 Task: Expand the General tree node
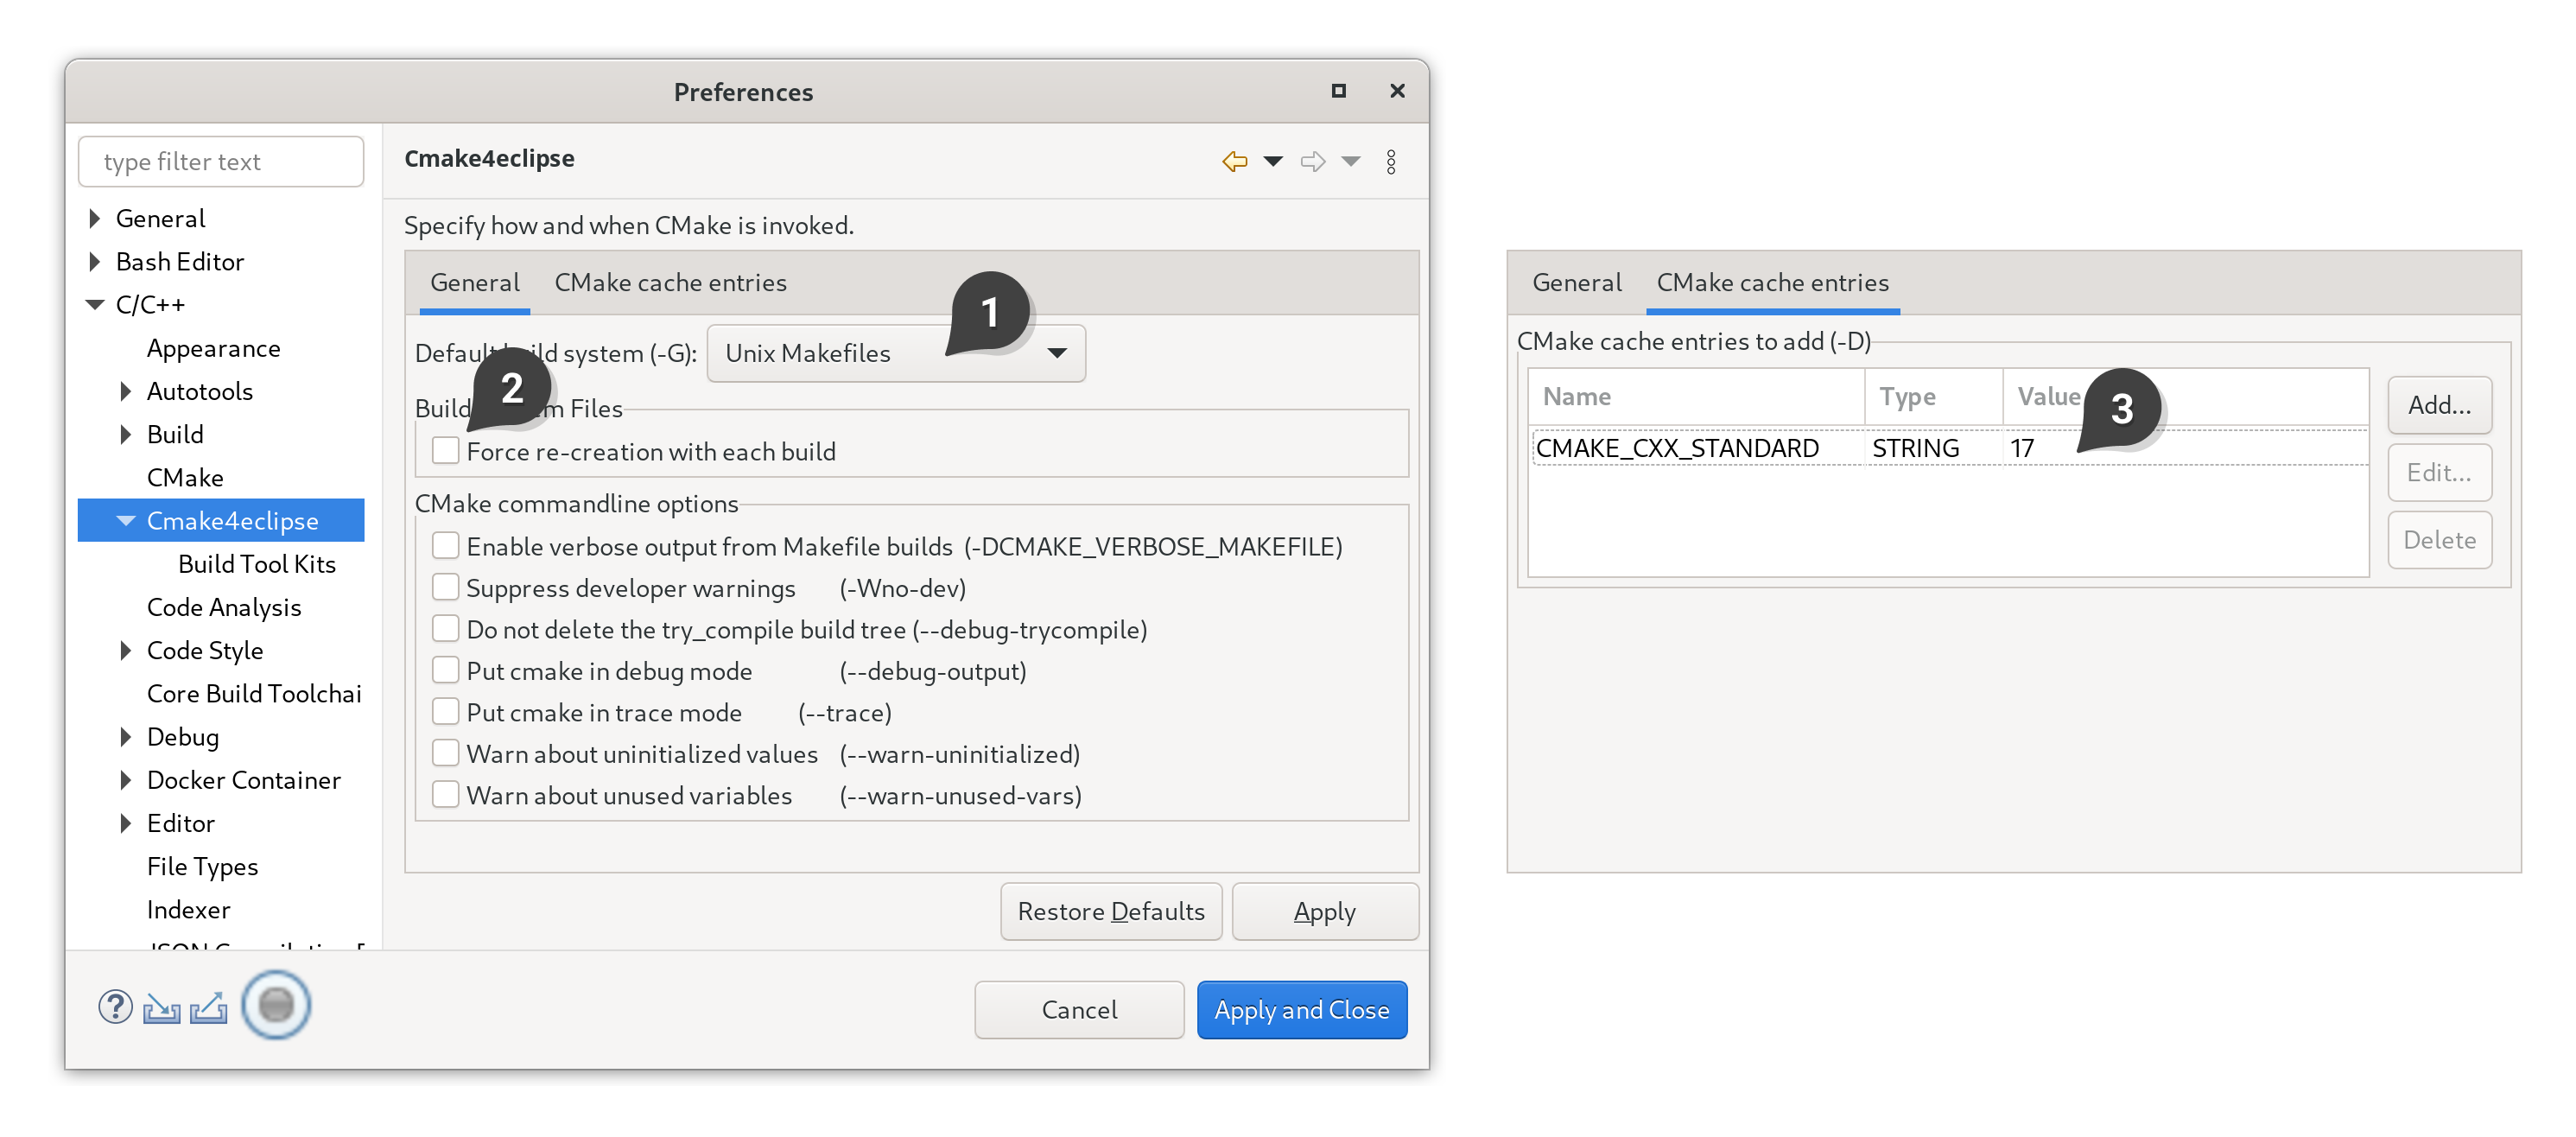point(95,218)
